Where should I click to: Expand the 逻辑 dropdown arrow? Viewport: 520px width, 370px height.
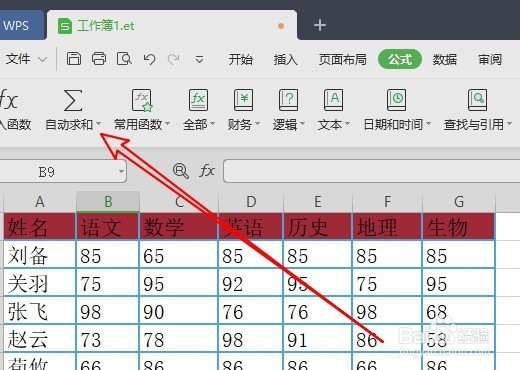[x=302, y=124]
